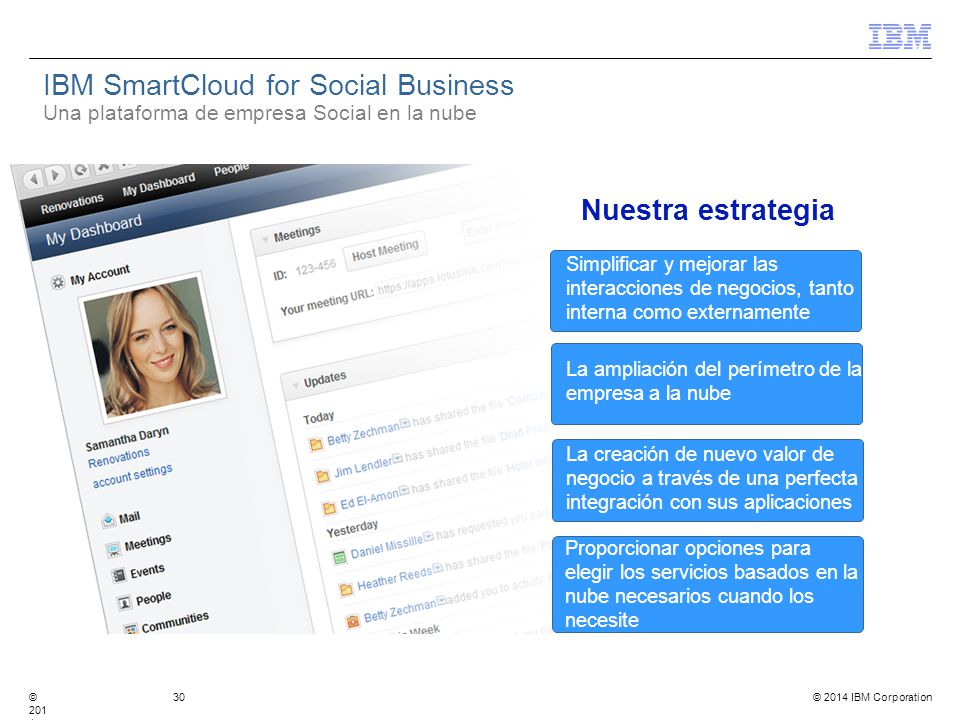Open Daniel Missille link under Yesterday
This screenshot has width=960, height=720.
click(x=387, y=547)
